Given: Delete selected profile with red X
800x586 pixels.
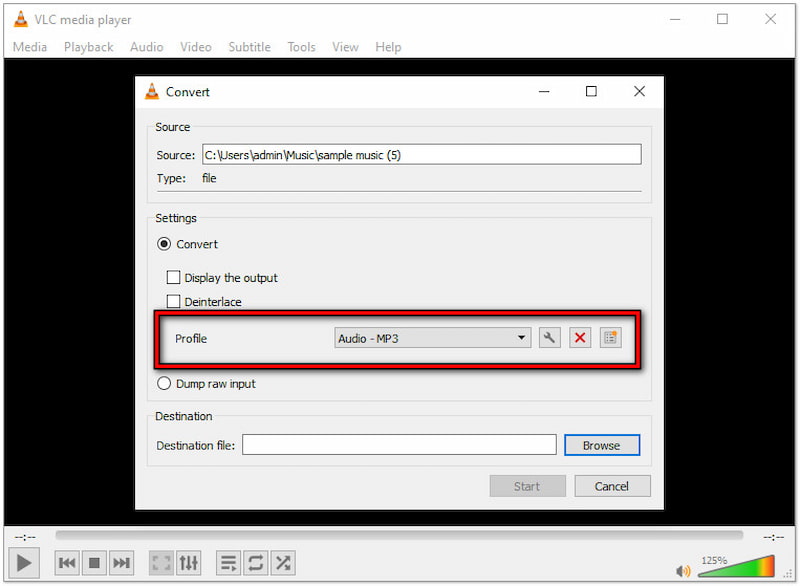Looking at the screenshot, I should click(579, 338).
